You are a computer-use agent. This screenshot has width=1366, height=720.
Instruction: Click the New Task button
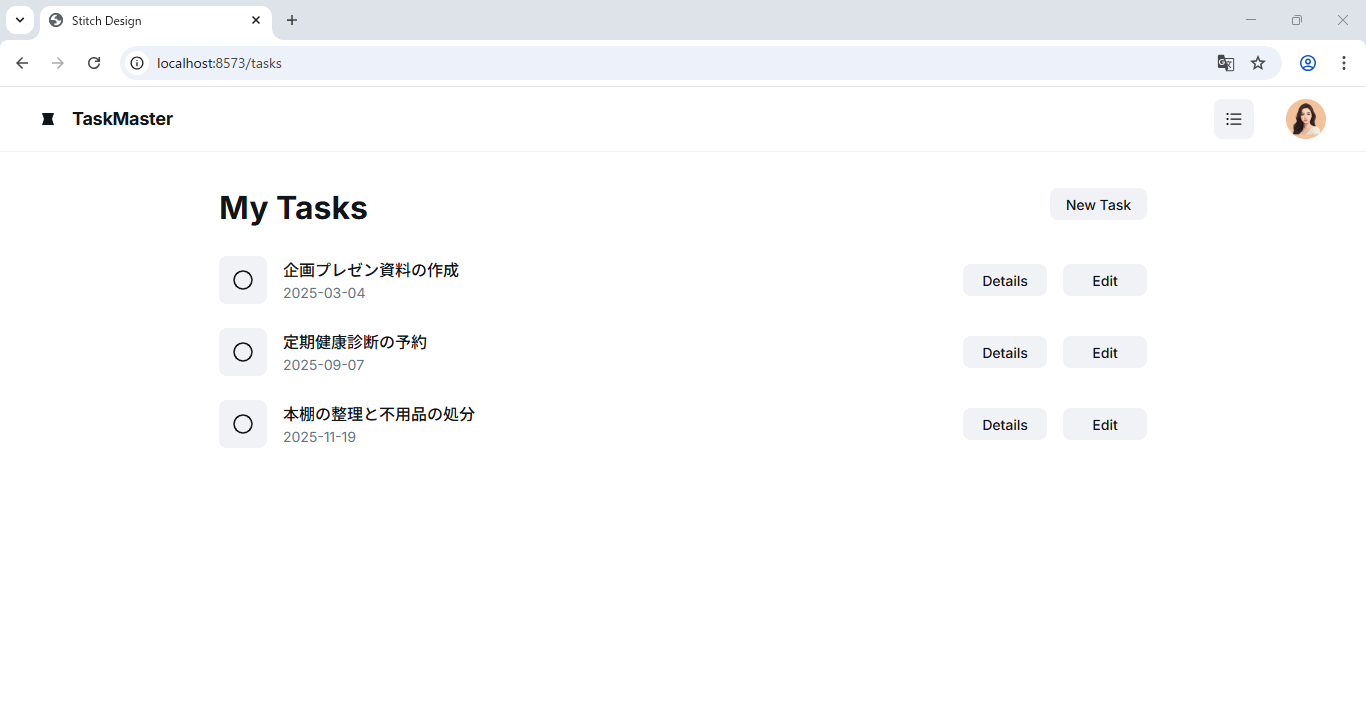tap(1098, 204)
